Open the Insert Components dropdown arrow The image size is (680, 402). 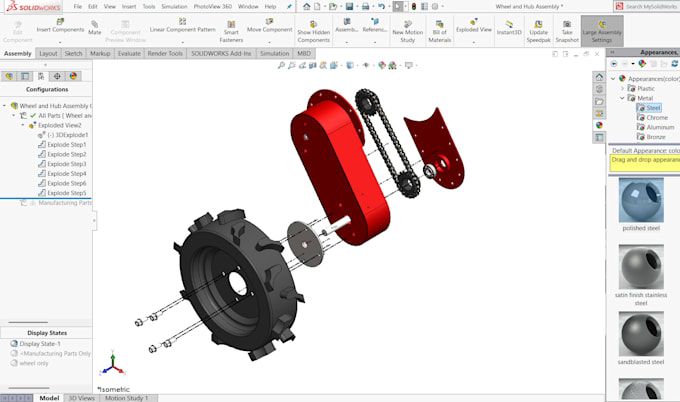(x=60, y=42)
